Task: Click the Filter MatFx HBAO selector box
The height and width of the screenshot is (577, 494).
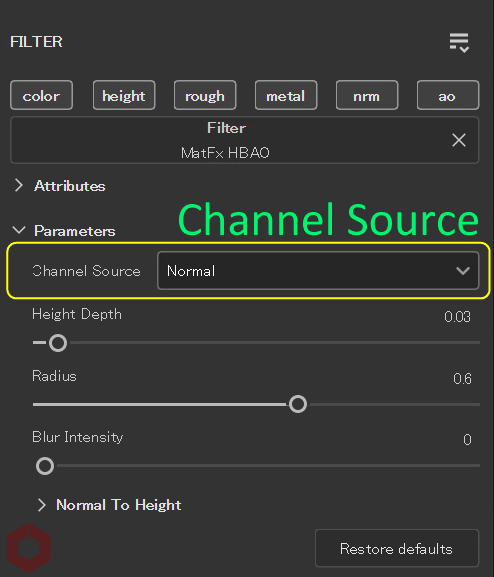Action: [244, 140]
